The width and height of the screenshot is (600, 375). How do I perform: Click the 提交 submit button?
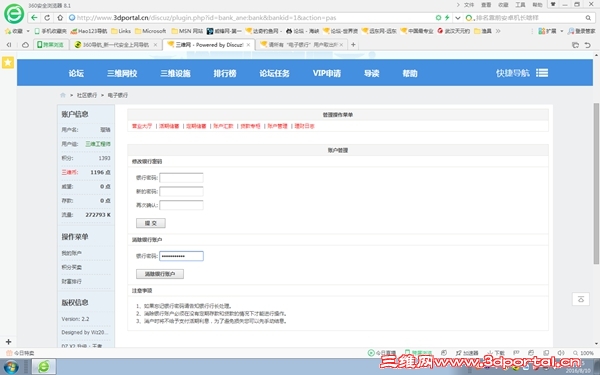[151, 223]
